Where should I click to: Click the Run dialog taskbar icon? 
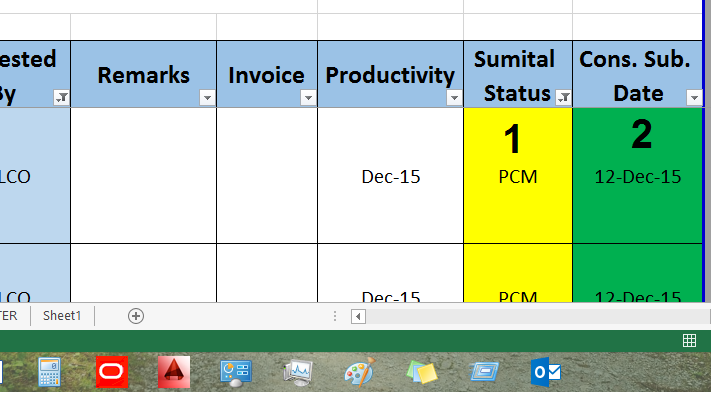tap(484, 372)
